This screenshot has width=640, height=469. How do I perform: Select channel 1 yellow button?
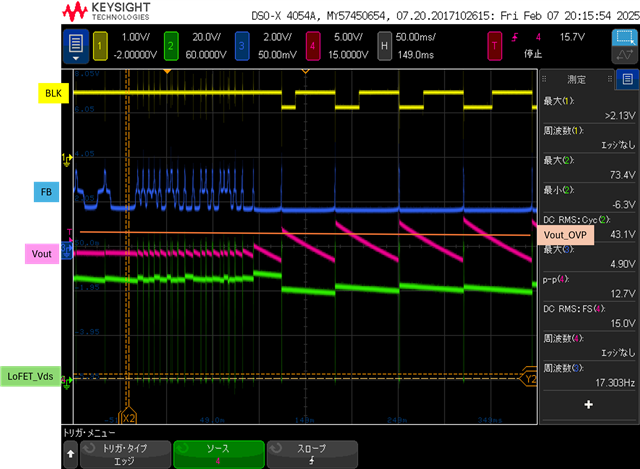[100, 46]
